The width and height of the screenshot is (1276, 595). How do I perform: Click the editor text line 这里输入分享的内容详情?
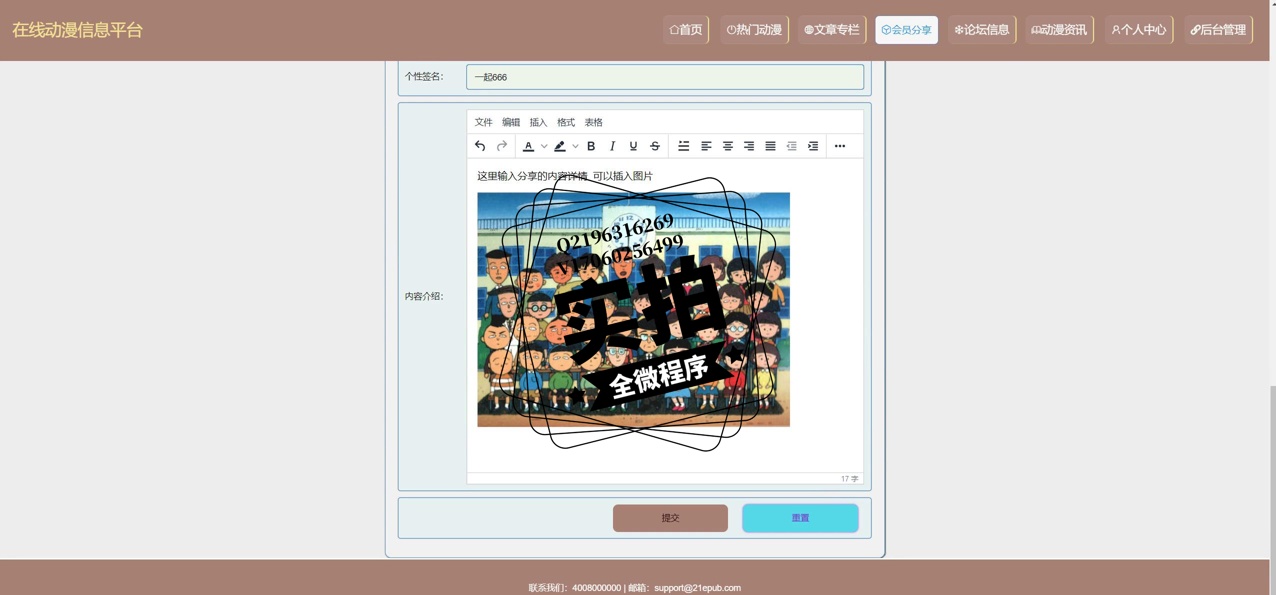pyautogui.click(x=565, y=176)
